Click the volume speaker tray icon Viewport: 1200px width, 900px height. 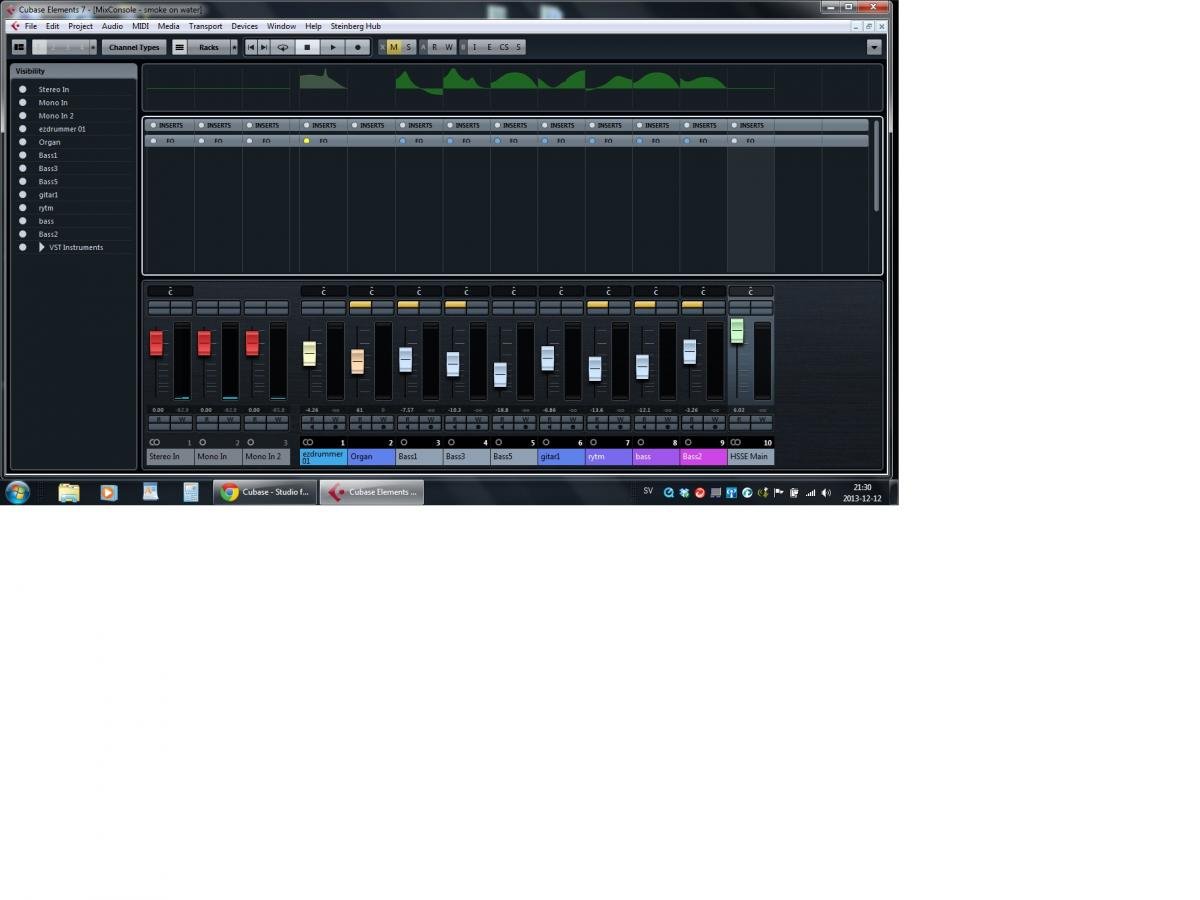(x=826, y=492)
